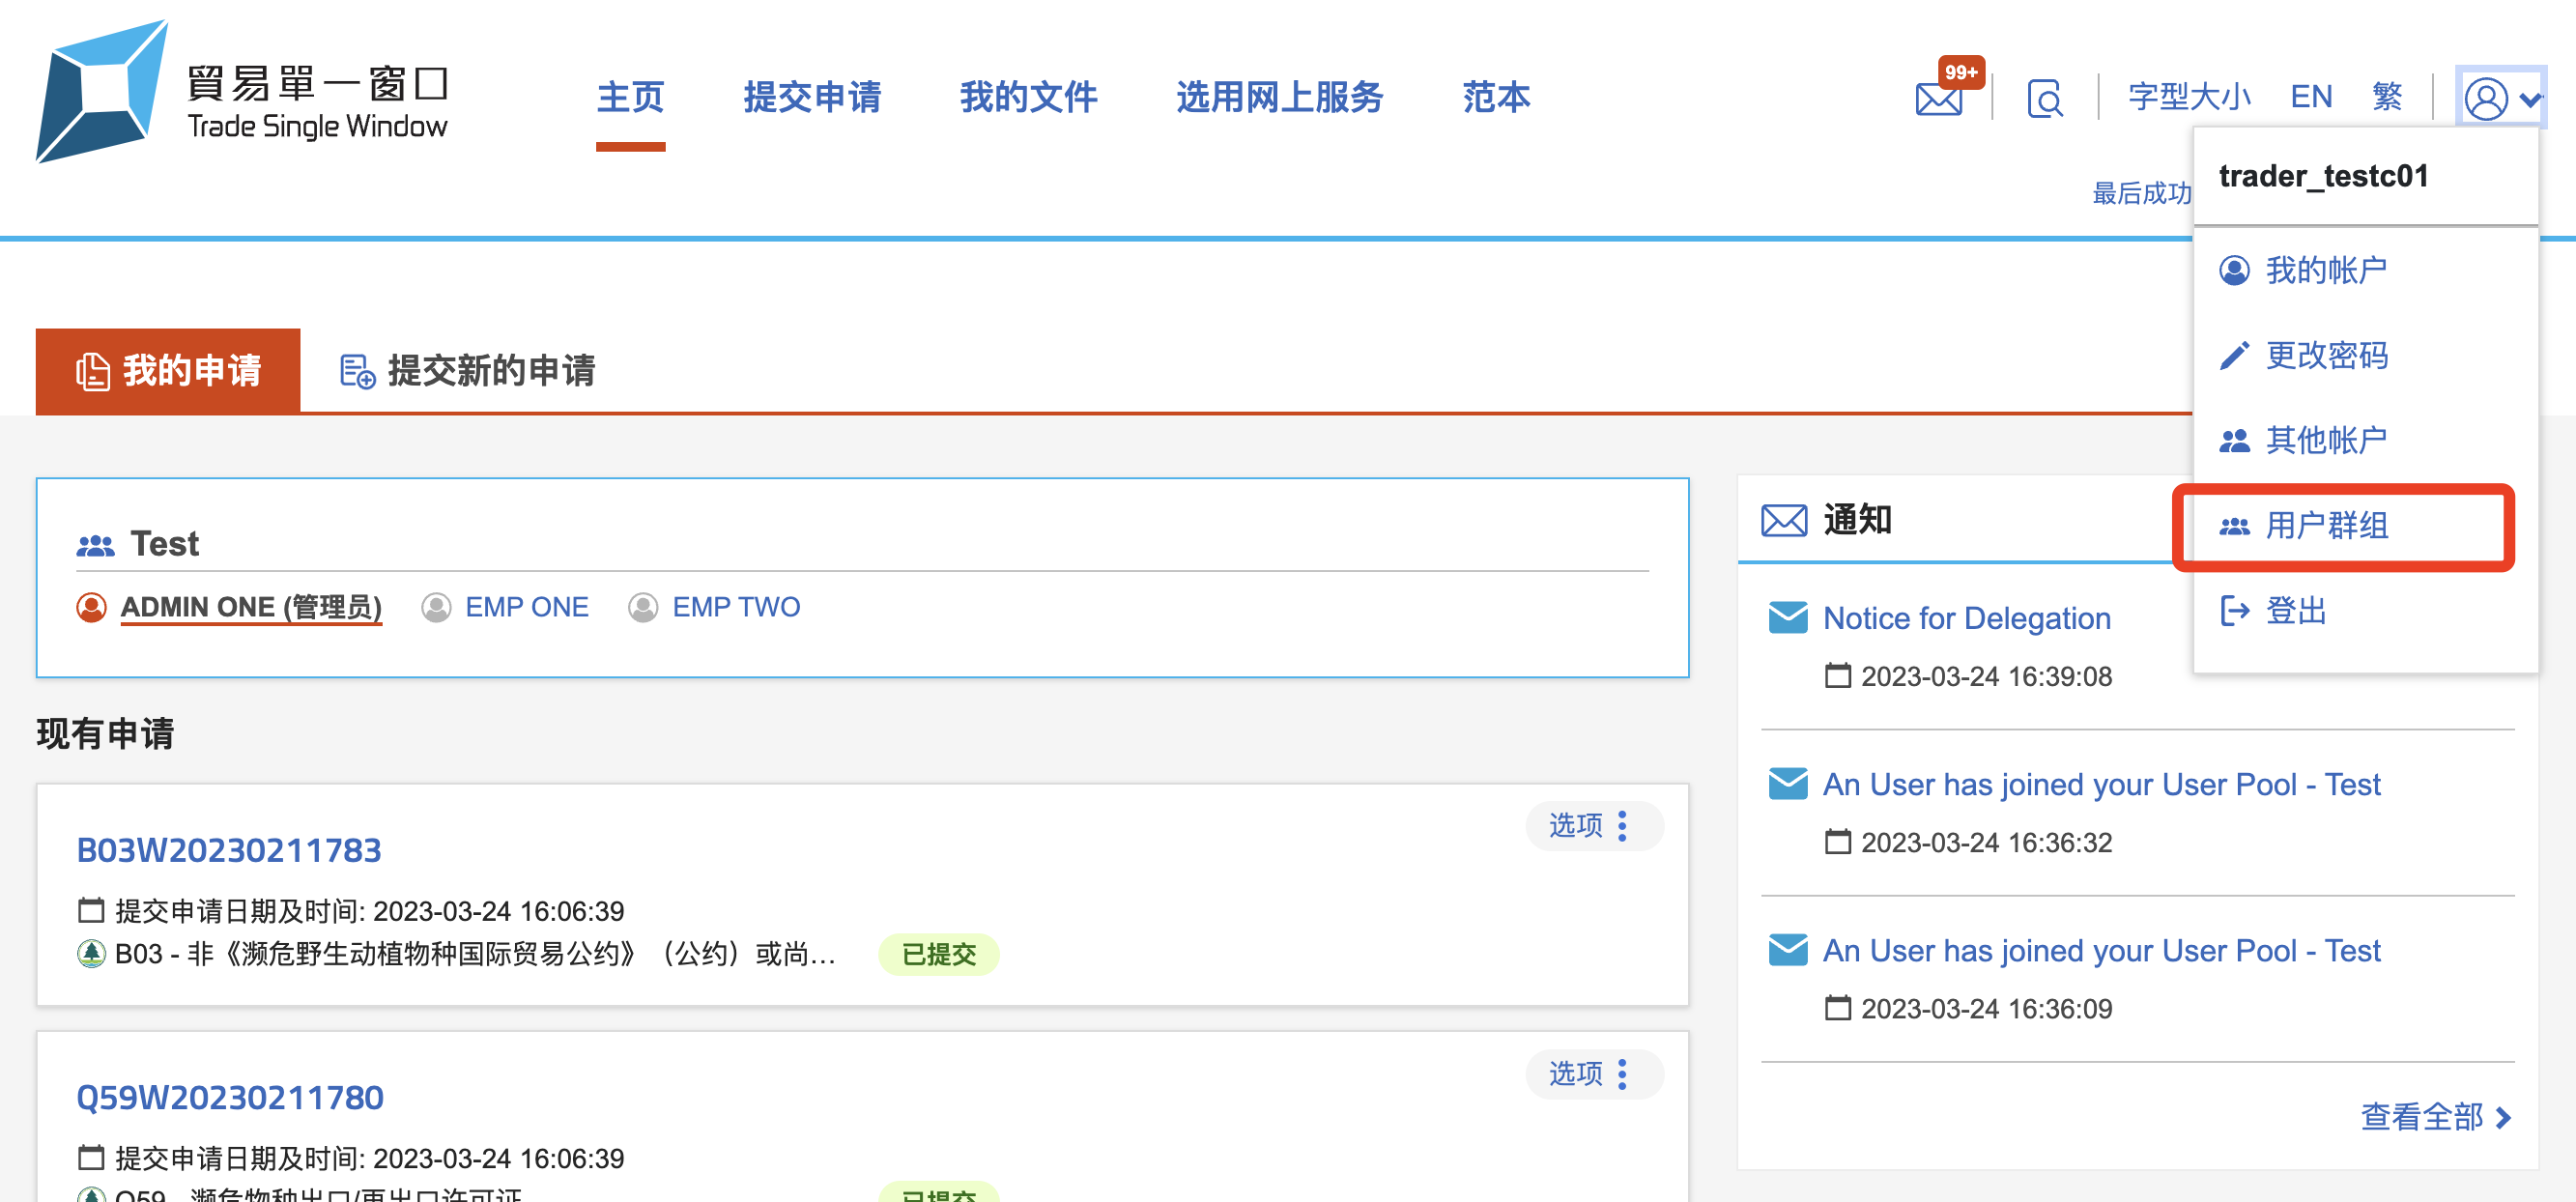Click application reference B03W20230211783 link

click(228, 849)
